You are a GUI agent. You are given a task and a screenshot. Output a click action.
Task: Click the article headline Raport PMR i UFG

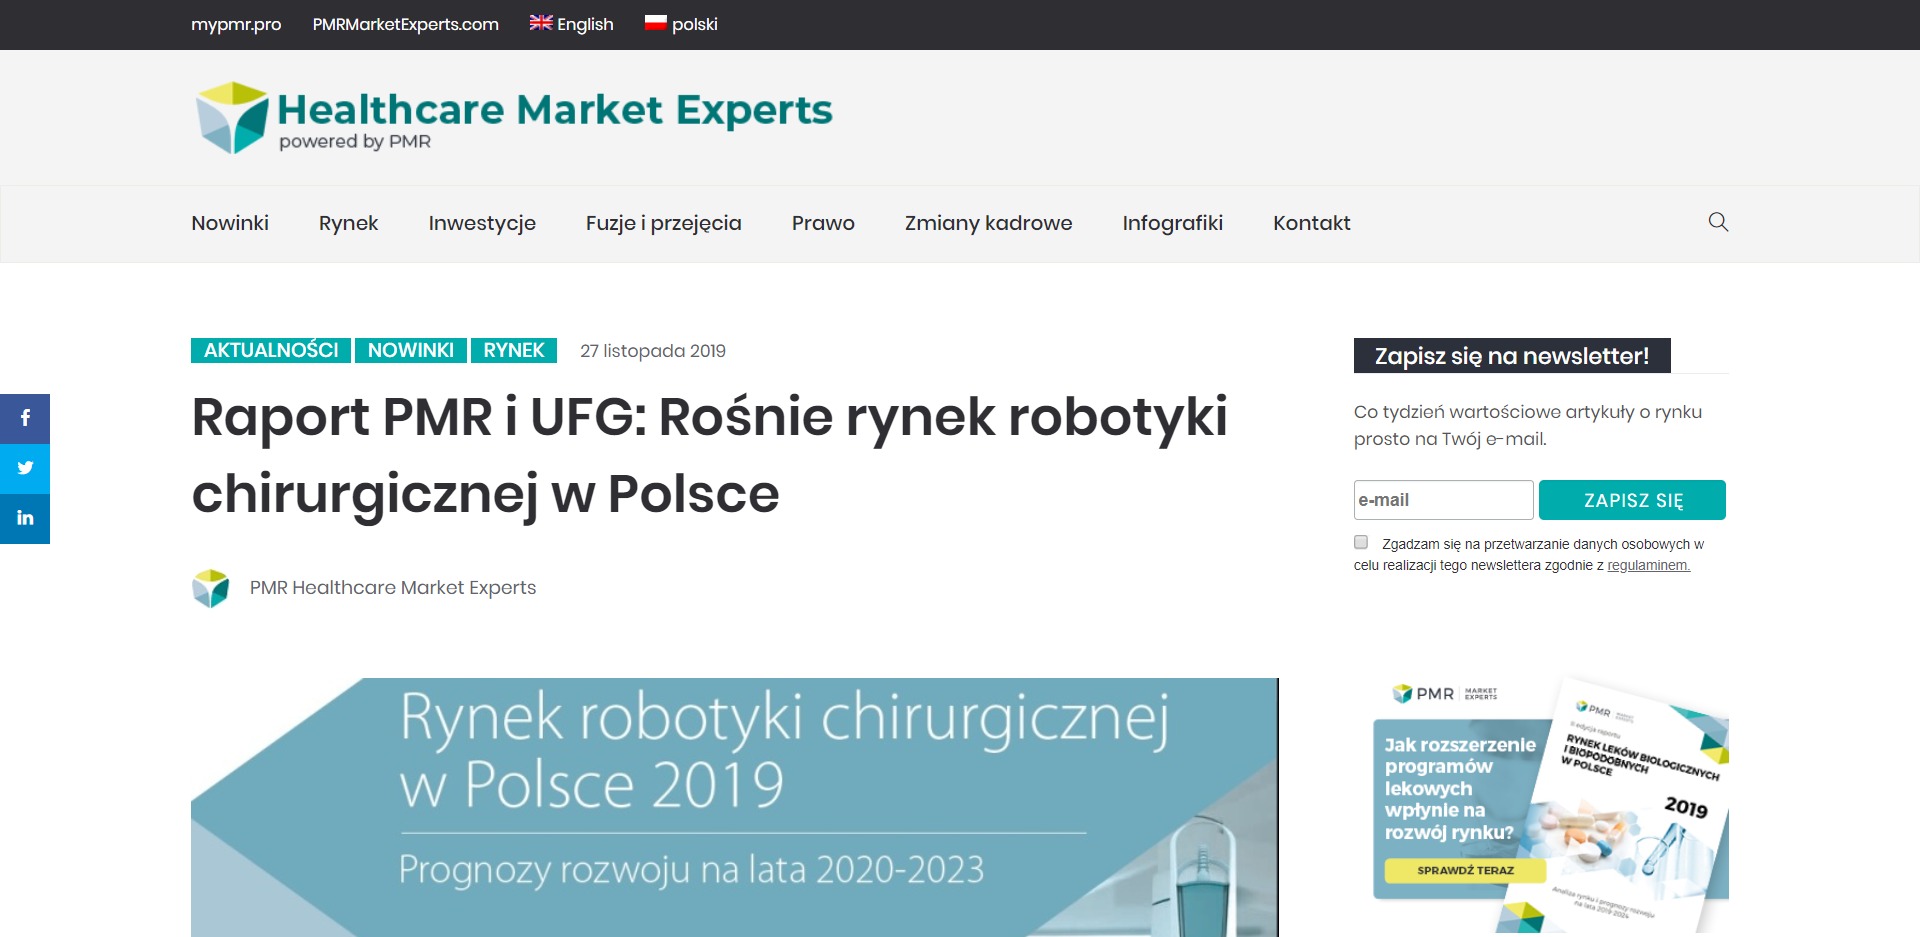tap(709, 455)
